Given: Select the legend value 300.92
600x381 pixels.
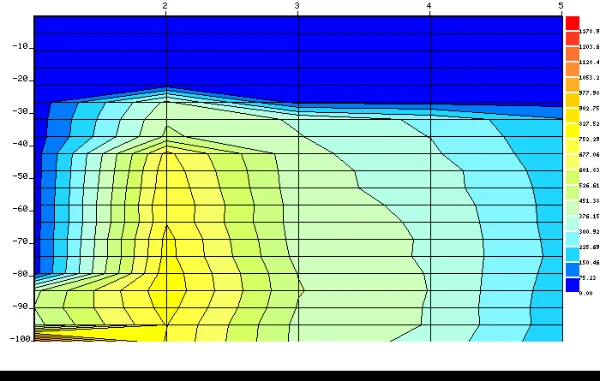Looking at the screenshot, I should tap(589, 232).
